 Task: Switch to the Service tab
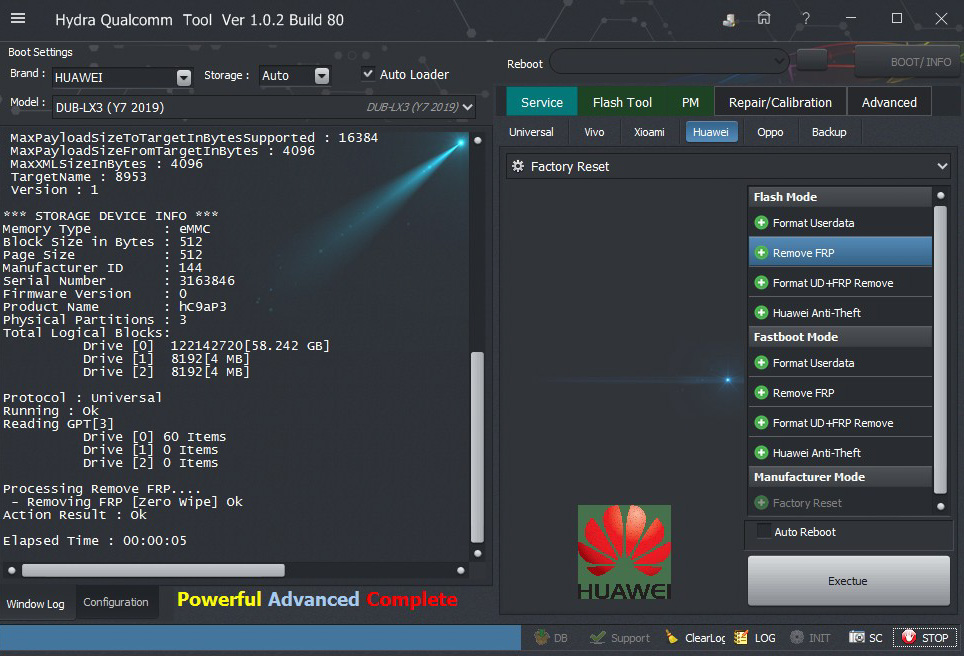click(542, 102)
